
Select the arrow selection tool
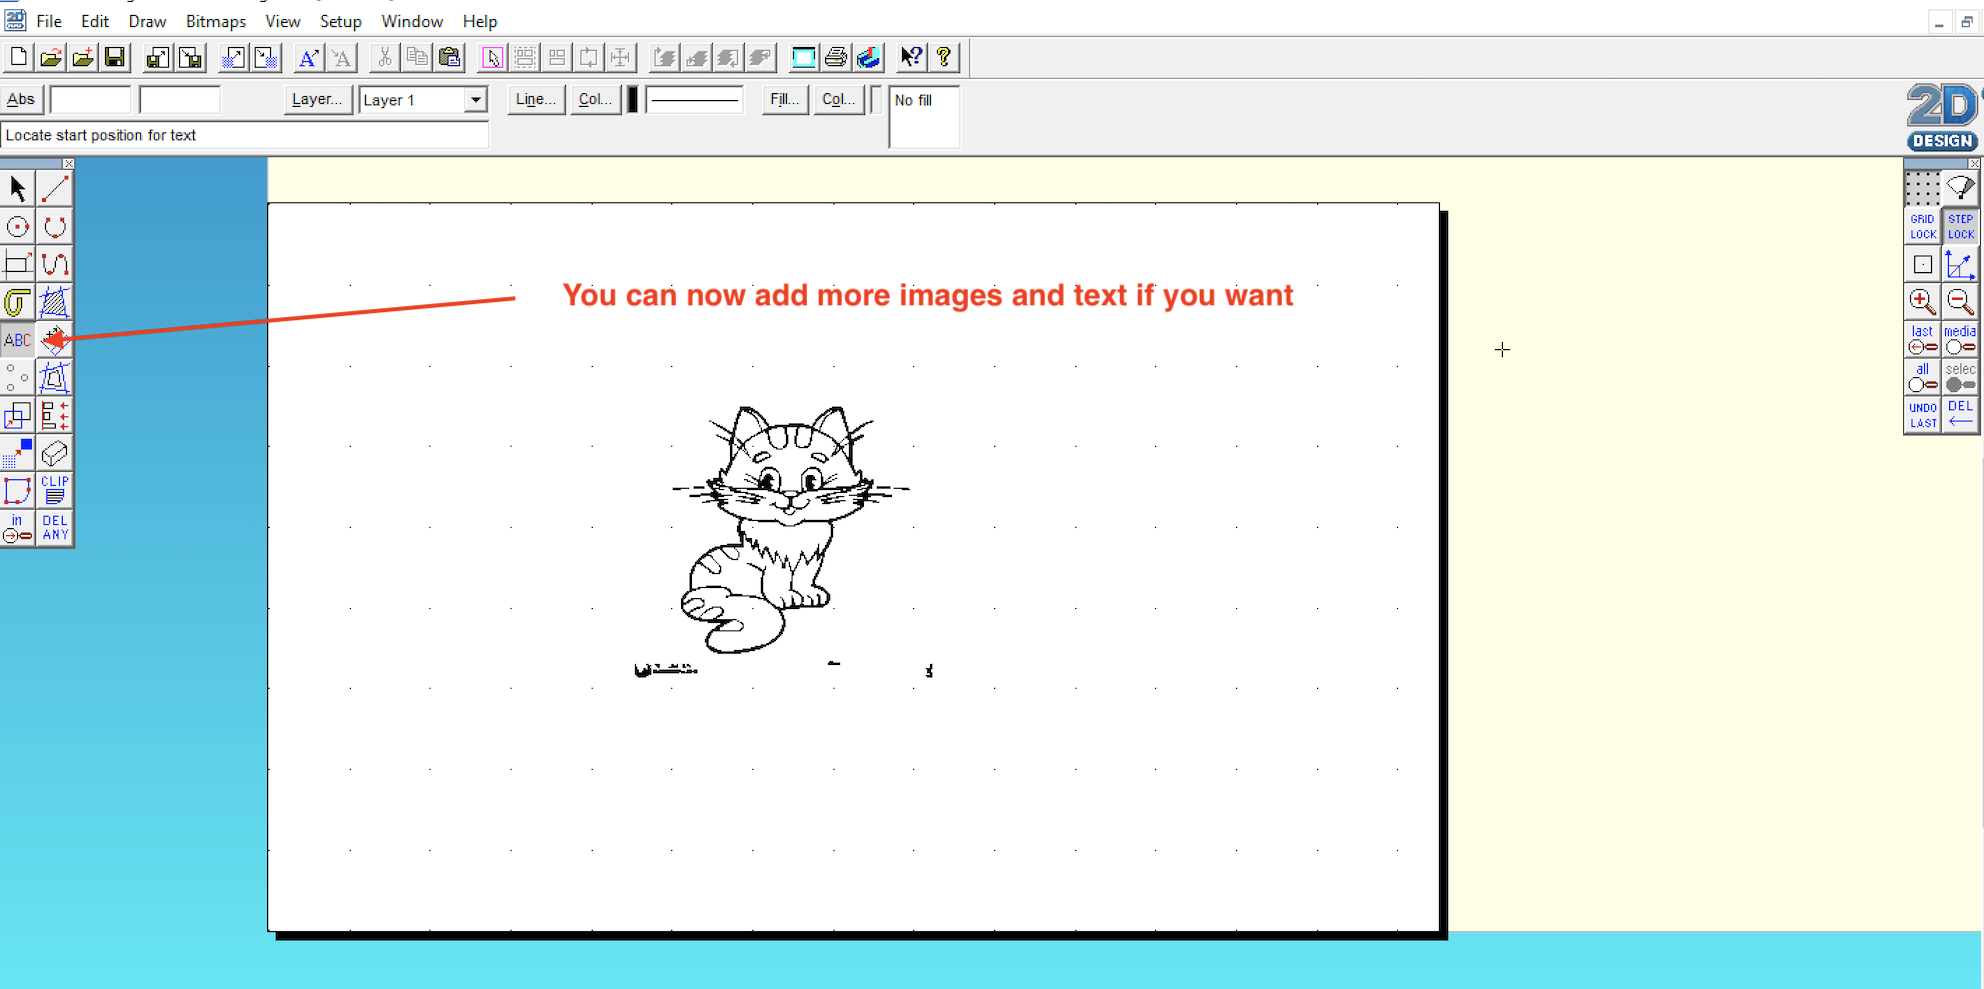[x=18, y=189]
